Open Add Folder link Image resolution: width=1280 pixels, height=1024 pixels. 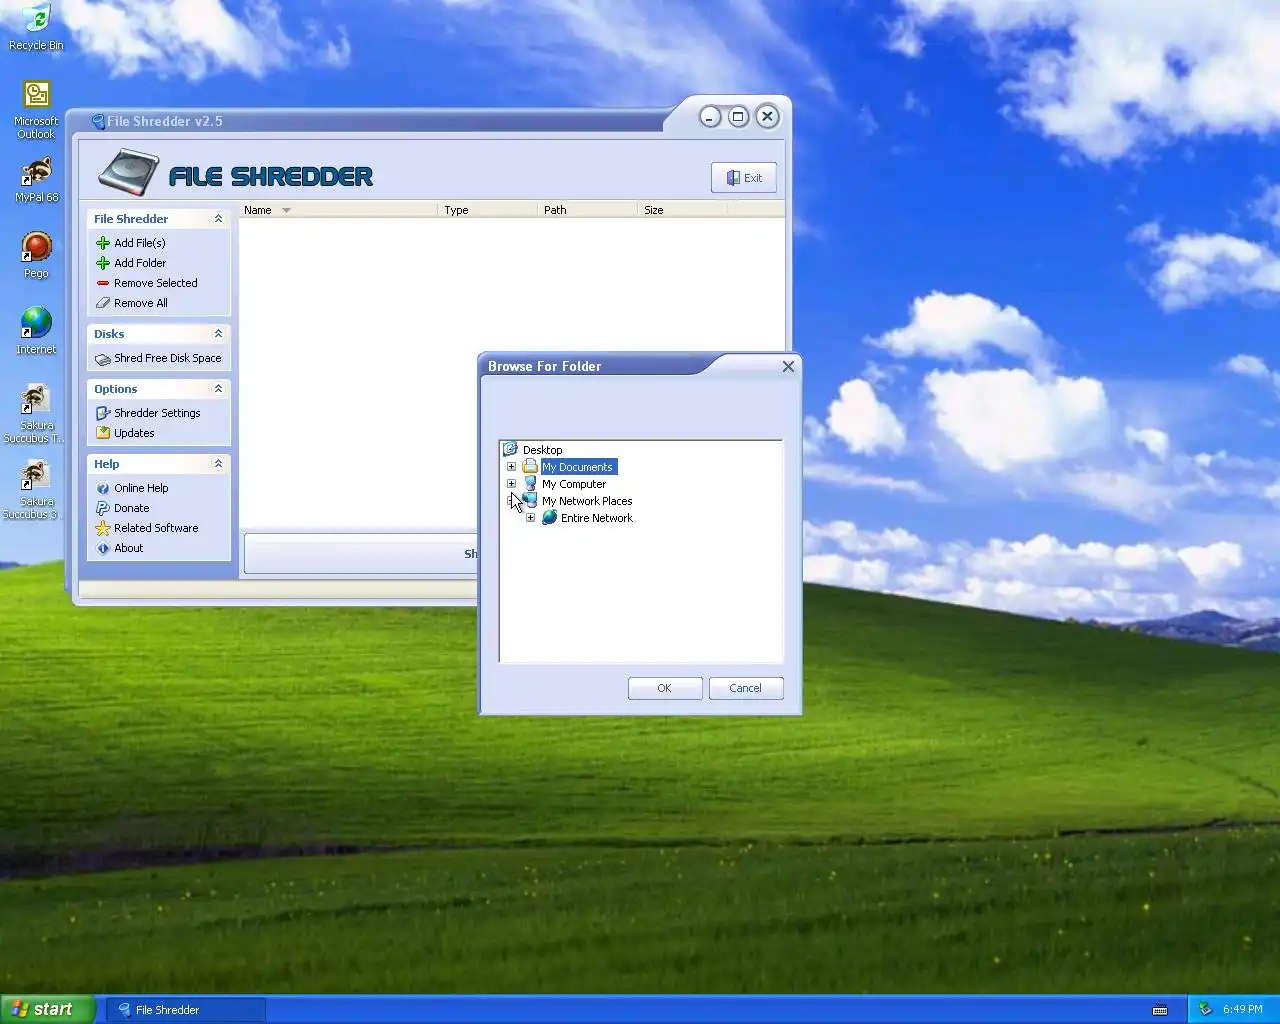(x=140, y=263)
